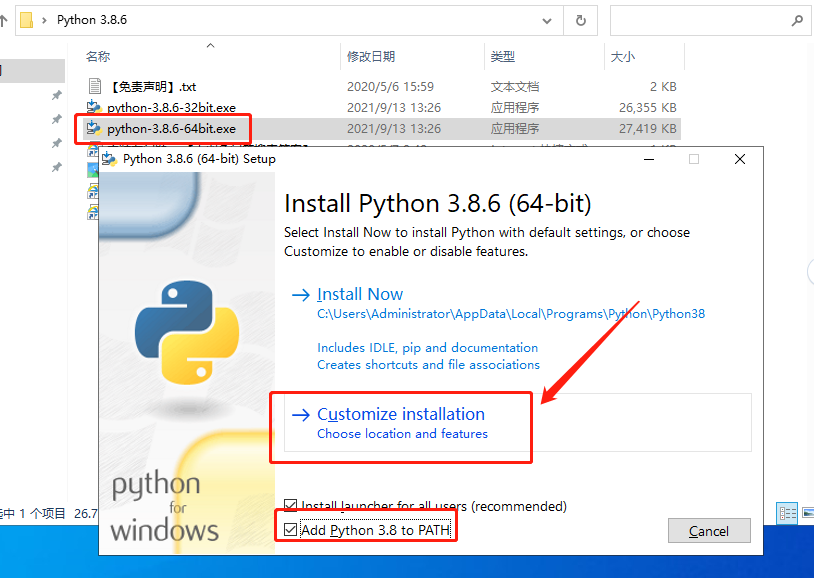
Task: Click the 文本文档 type cell
Action: point(514,87)
